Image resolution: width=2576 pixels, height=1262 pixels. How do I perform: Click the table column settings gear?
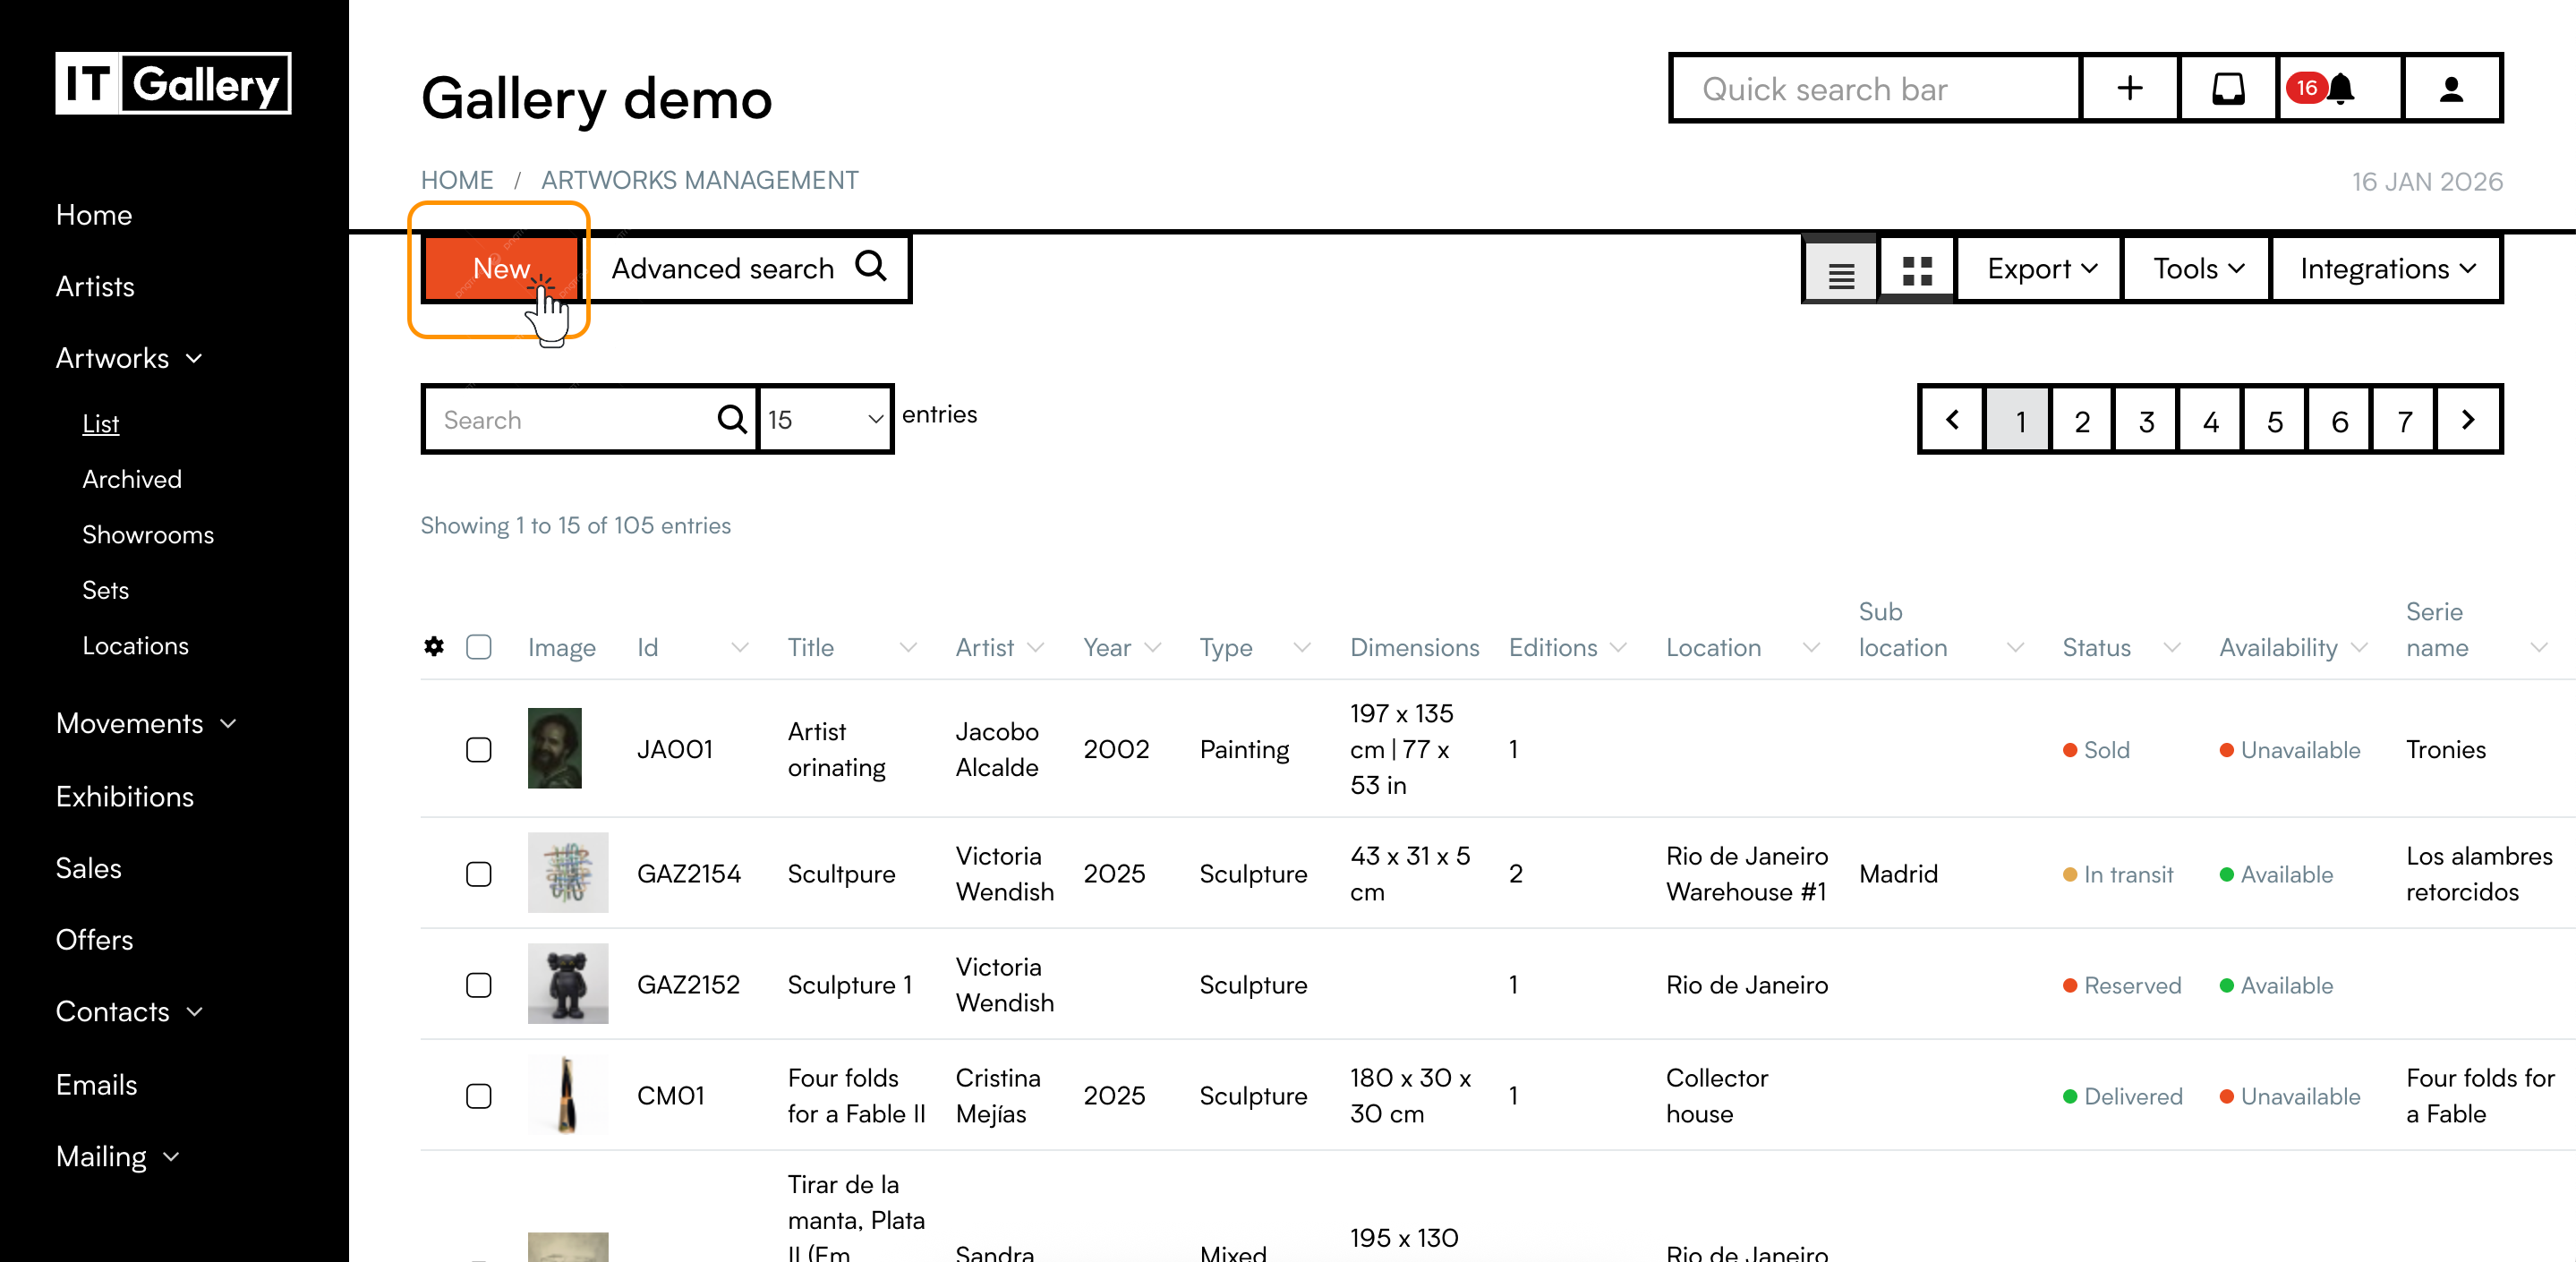click(434, 647)
